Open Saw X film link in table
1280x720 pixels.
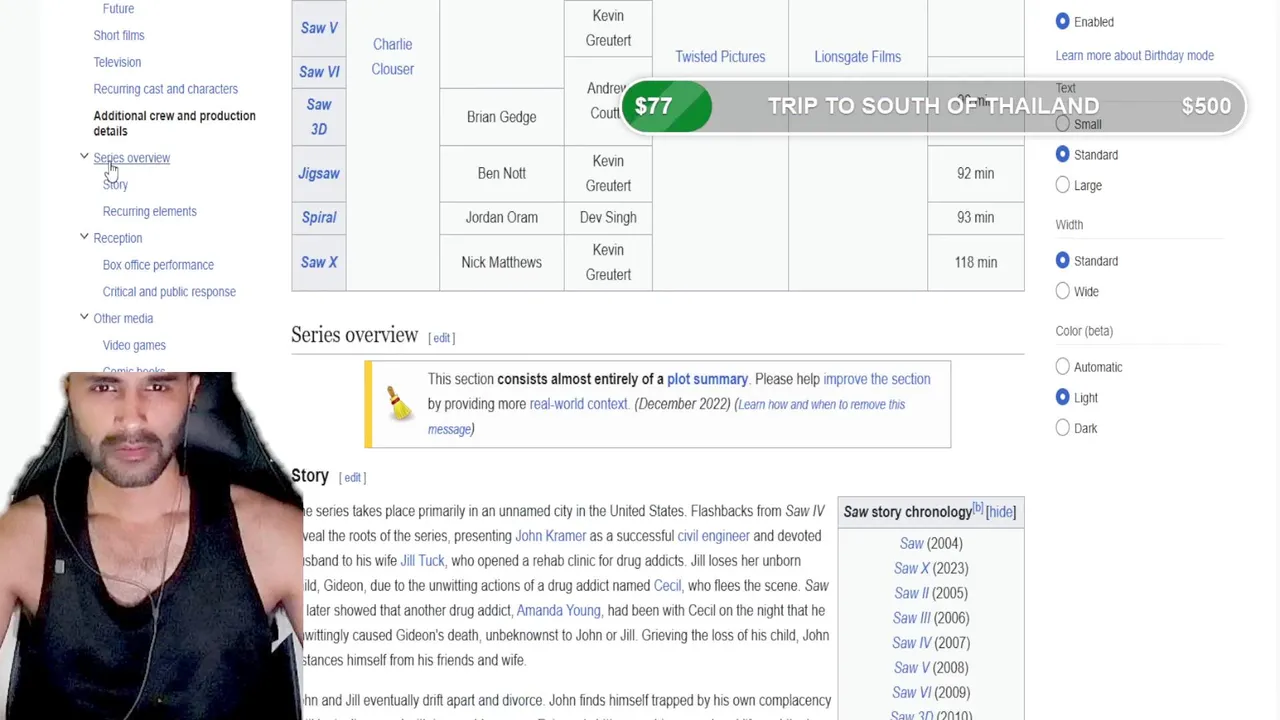point(319,262)
